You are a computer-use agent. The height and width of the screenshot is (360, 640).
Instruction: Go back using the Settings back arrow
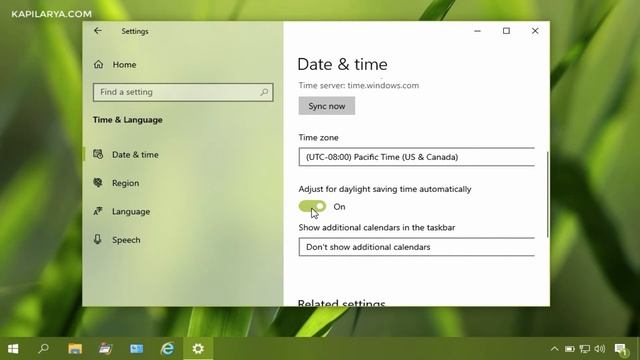coord(98,31)
